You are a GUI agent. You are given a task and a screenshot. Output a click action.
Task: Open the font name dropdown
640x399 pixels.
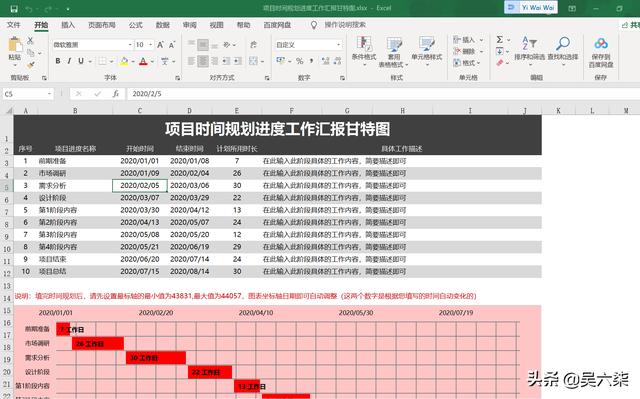pos(130,44)
